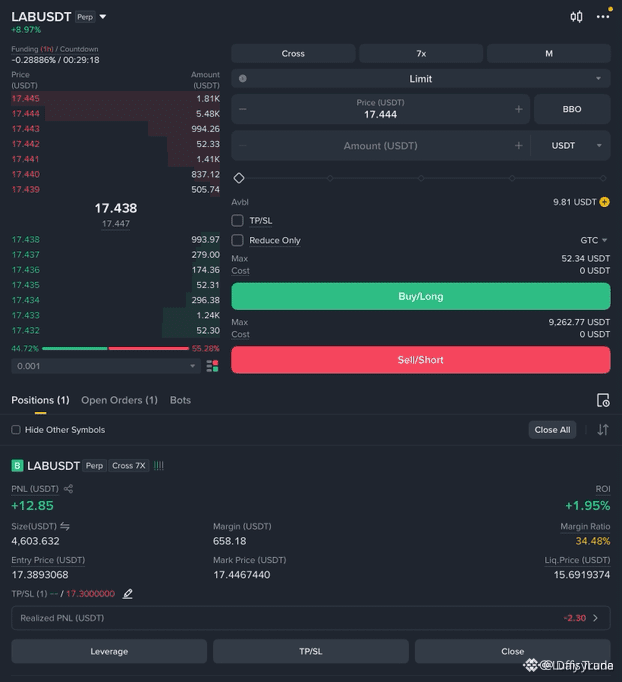Click the Margin Ratio label
The image size is (622, 682).
(x=585, y=527)
